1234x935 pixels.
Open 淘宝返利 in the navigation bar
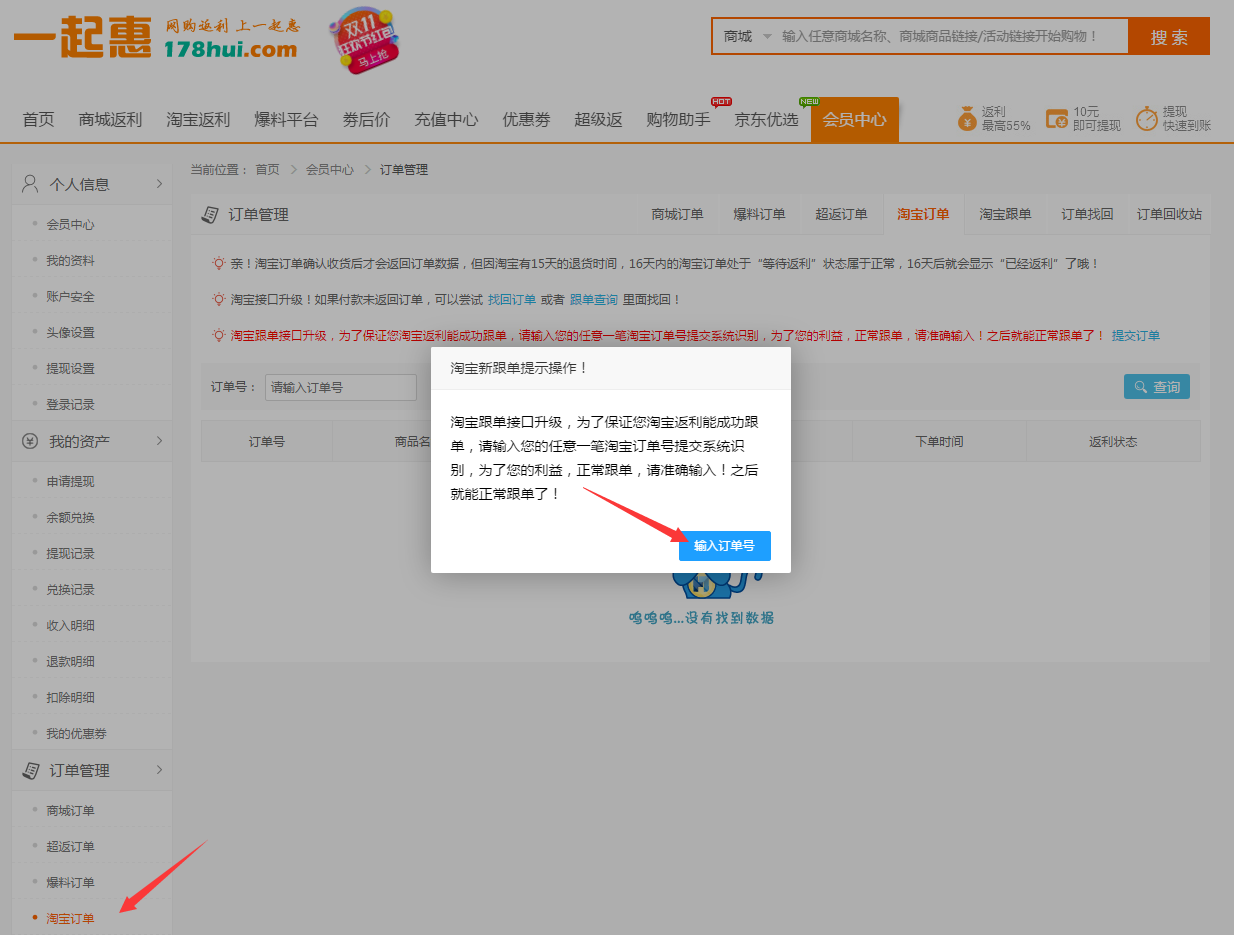[199, 120]
